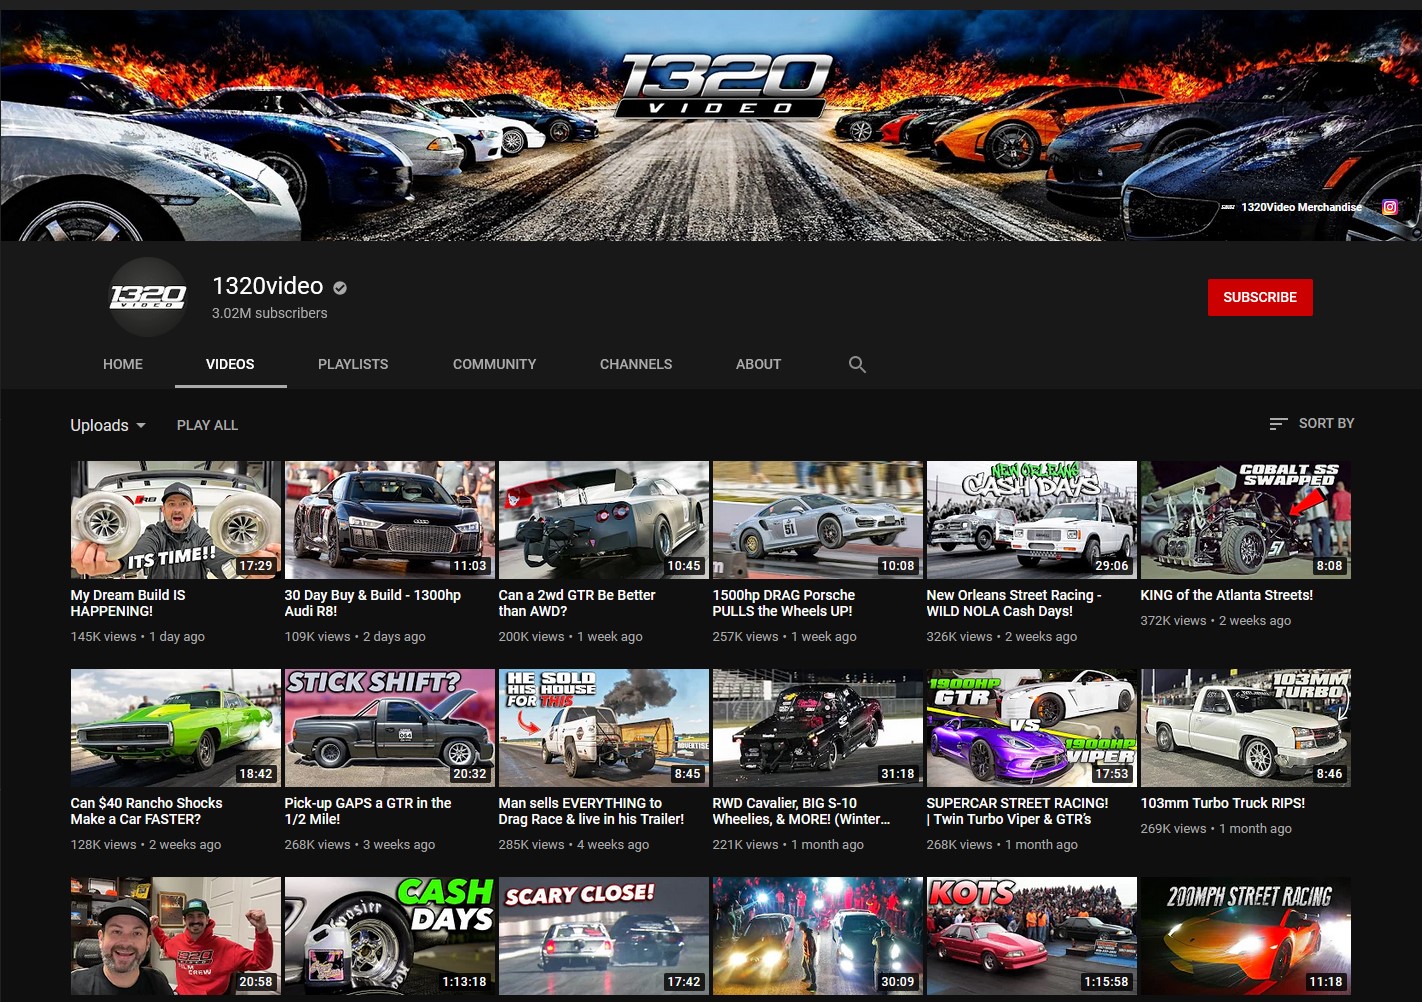Play the 20:58 two men thumbnail

176,936
